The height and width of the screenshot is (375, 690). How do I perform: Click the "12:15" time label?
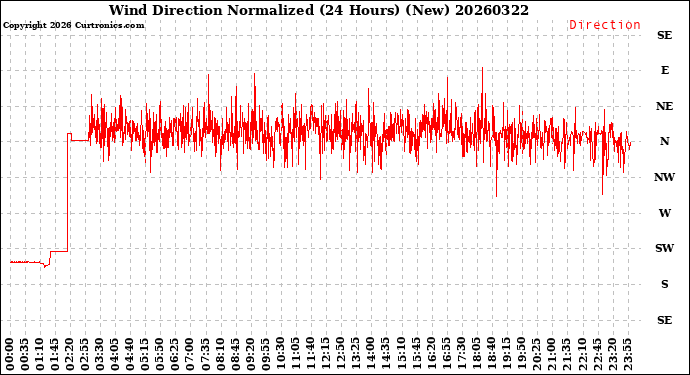coord(326,354)
